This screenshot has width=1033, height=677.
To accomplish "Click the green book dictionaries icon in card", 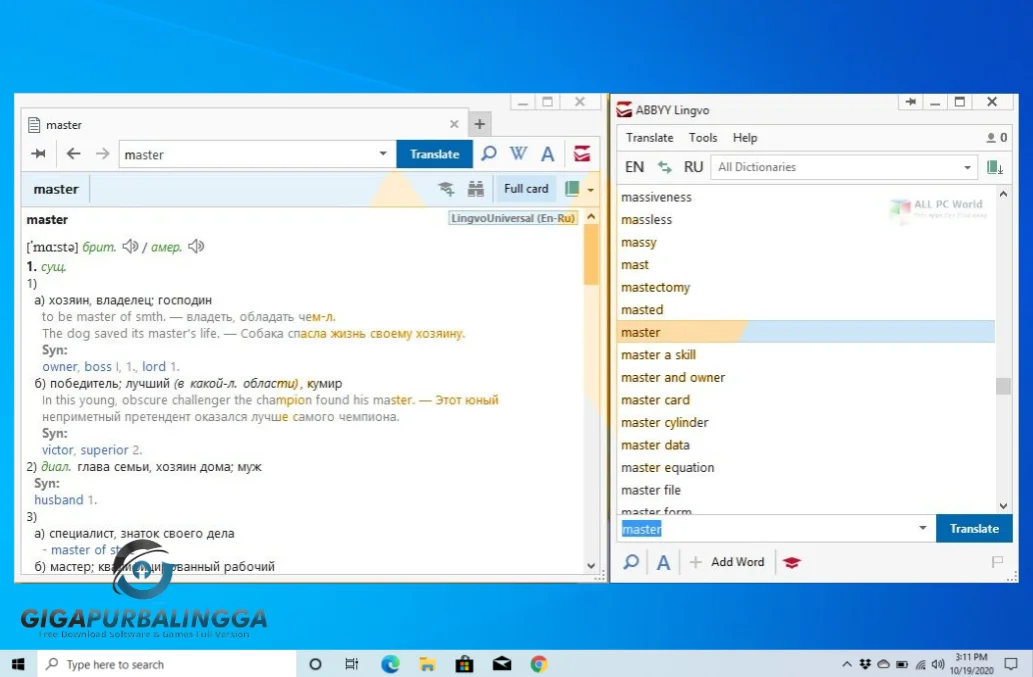I will tap(572, 189).
